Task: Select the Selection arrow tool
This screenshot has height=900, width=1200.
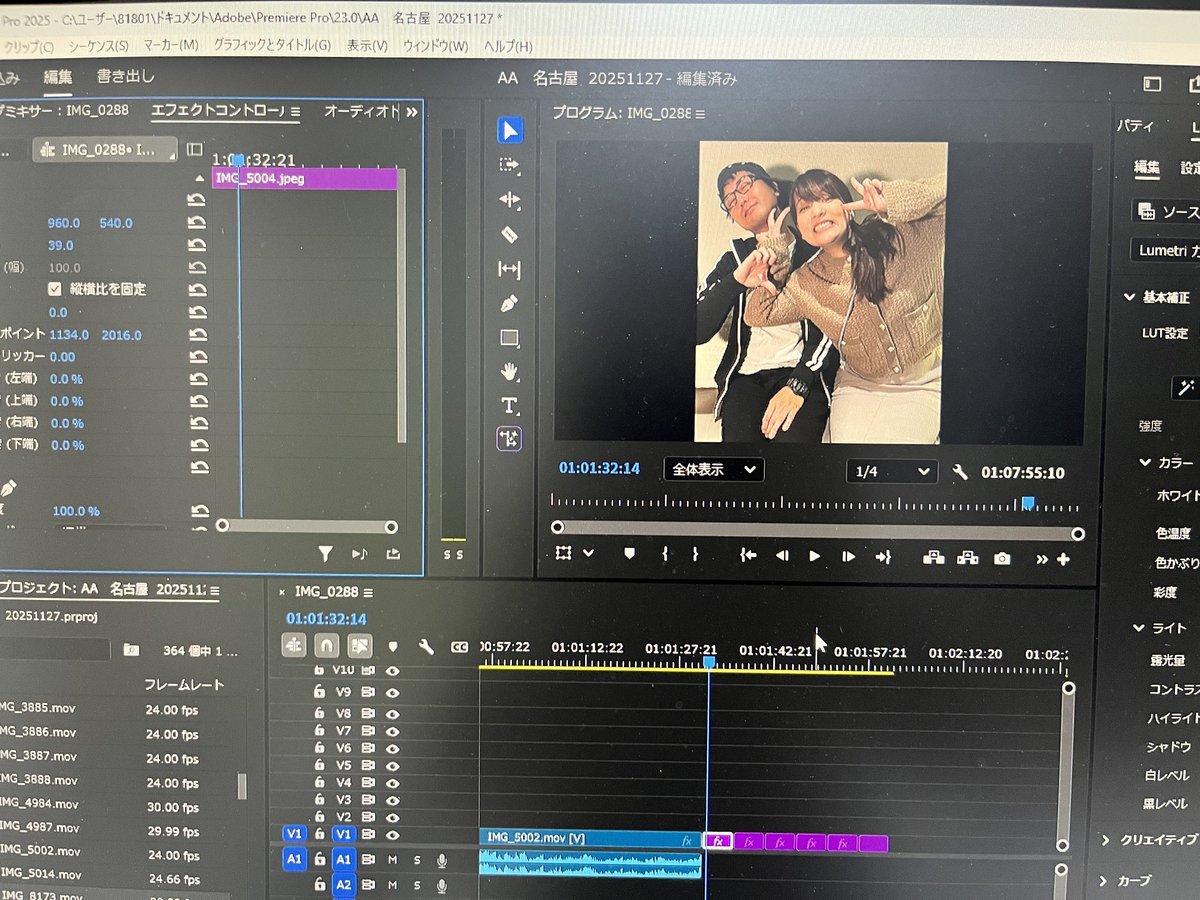Action: click(x=510, y=131)
